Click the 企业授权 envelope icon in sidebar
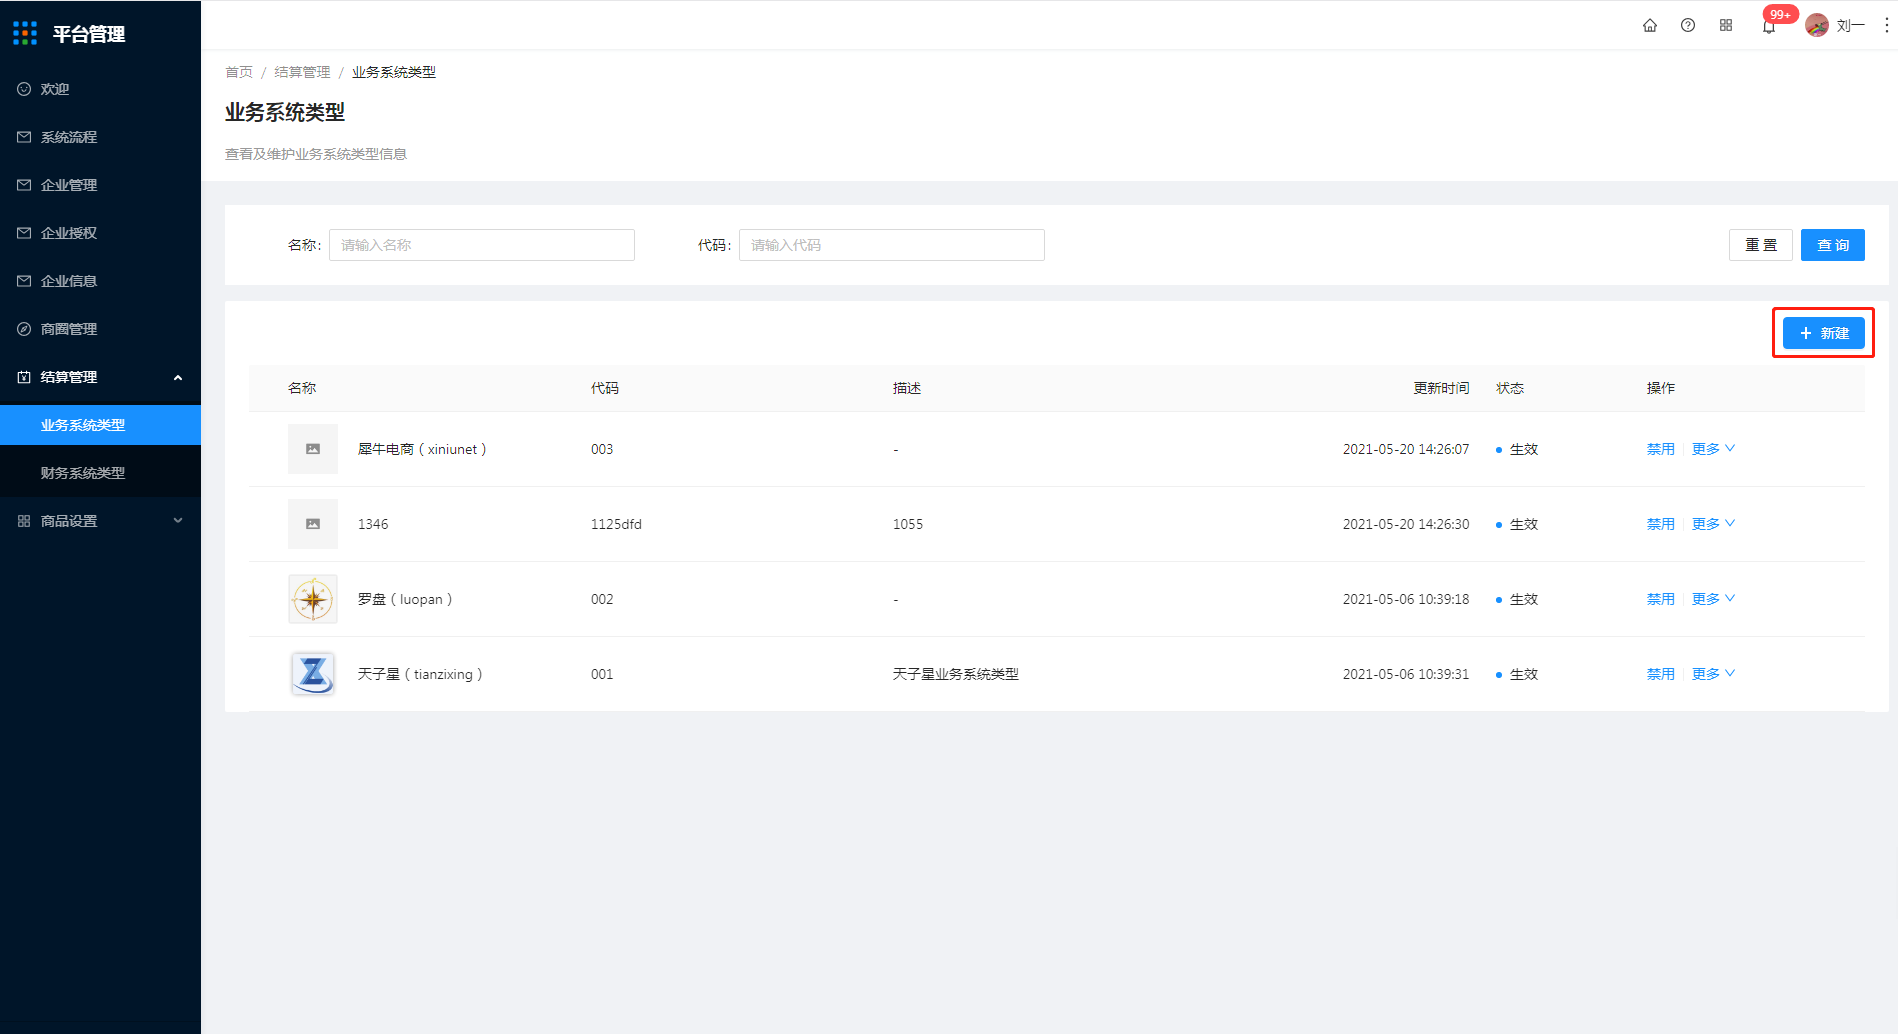Image resolution: width=1898 pixels, height=1034 pixels. click(x=24, y=233)
